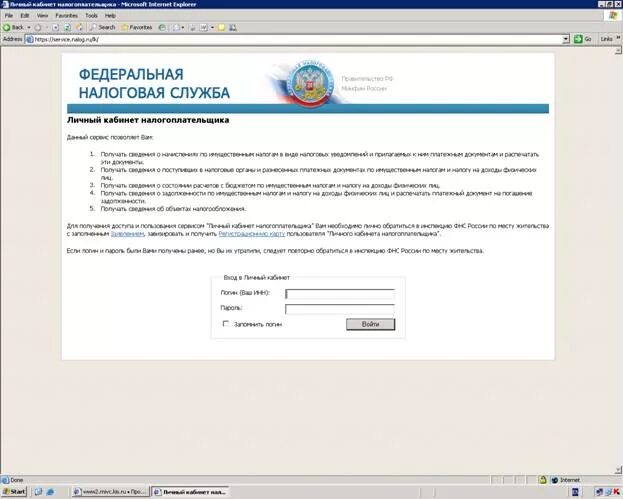Click the page icon in the address bar

point(29,39)
